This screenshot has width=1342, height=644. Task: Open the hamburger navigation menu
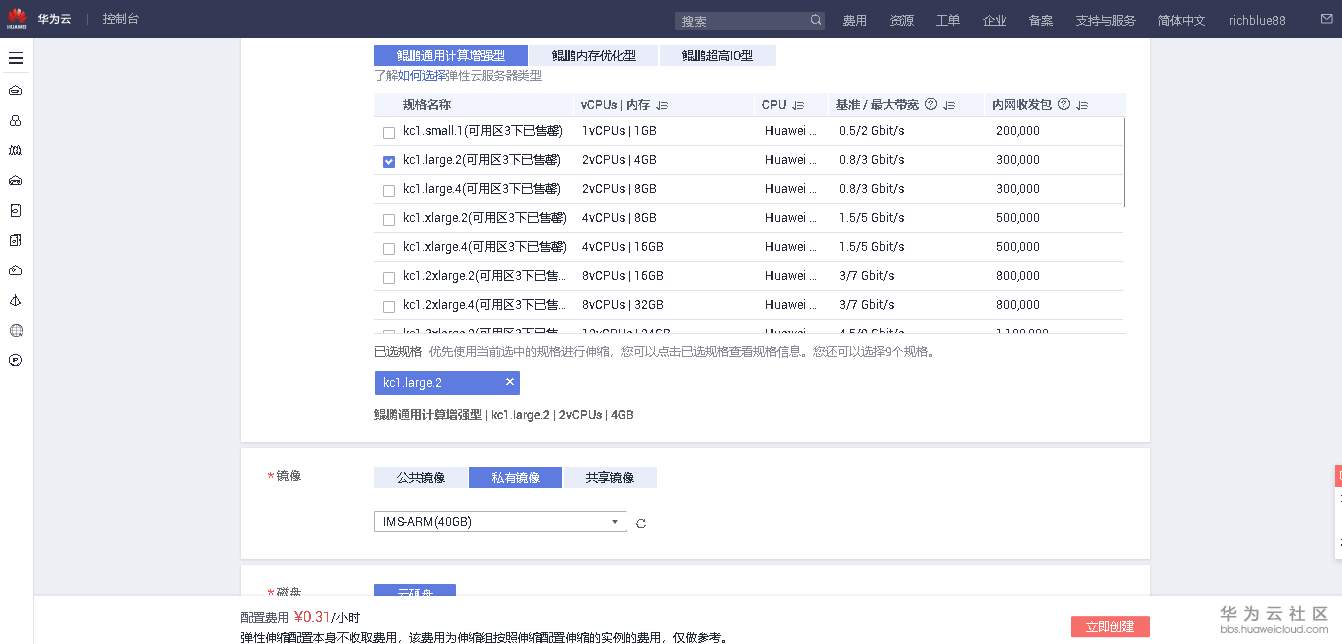click(16, 58)
